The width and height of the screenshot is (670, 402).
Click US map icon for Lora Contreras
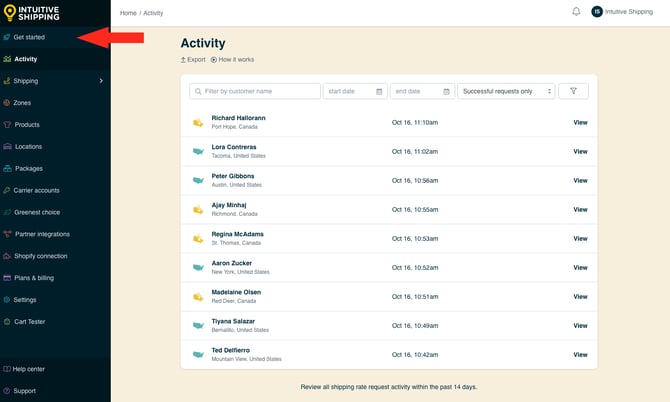click(198, 151)
